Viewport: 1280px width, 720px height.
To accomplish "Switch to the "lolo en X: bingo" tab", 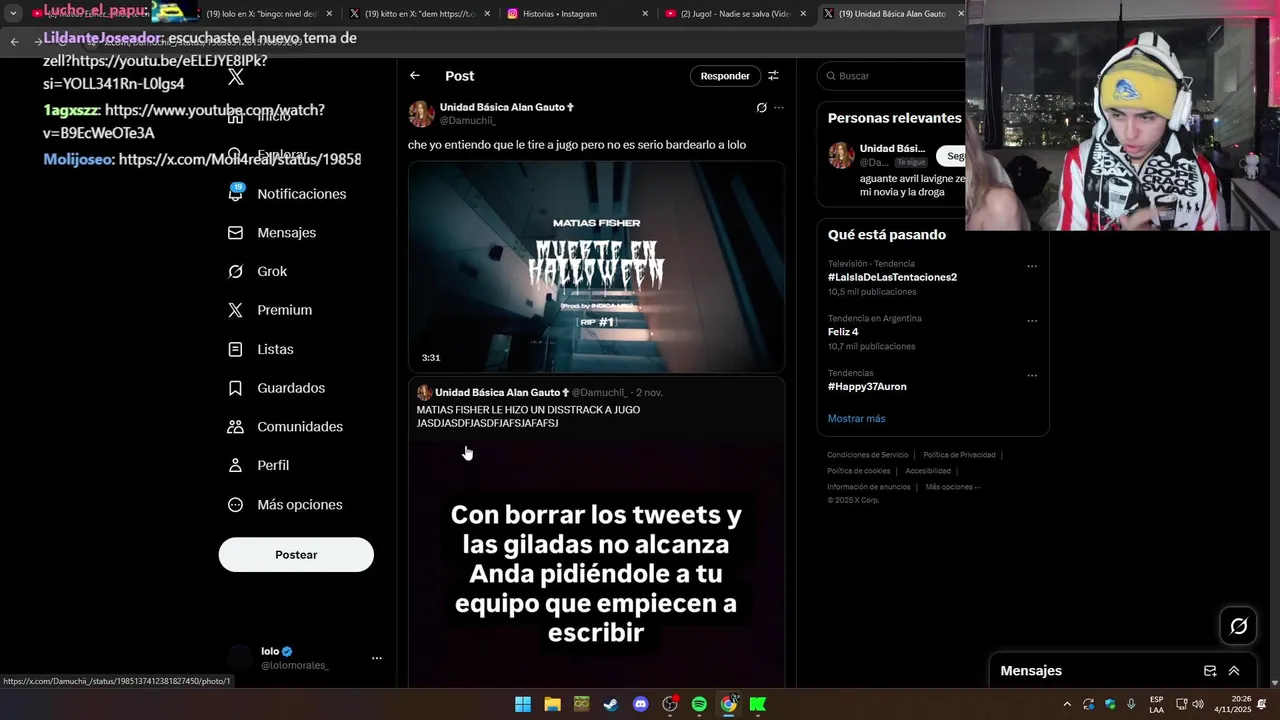I will [262, 14].
